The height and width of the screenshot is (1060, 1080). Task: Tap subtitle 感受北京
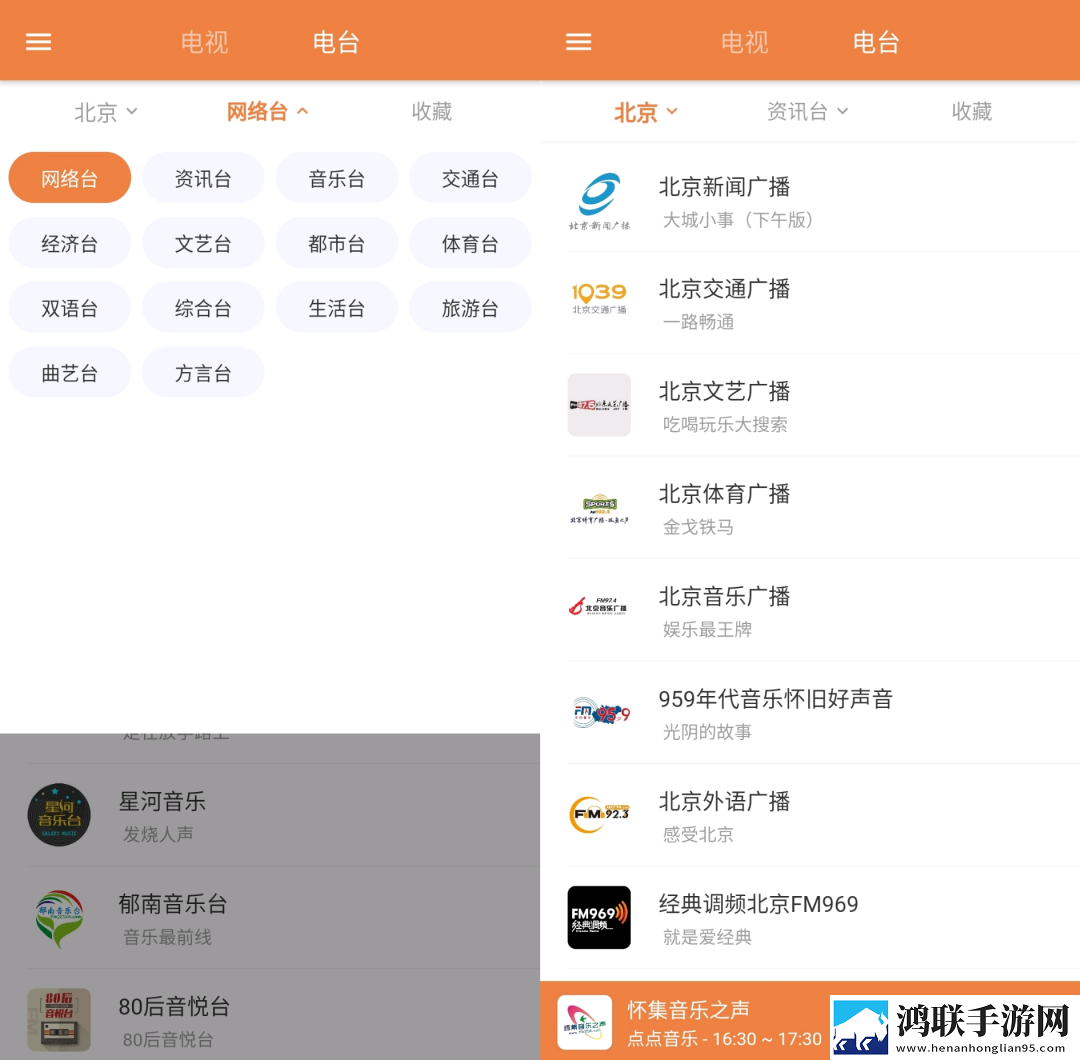click(x=698, y=835)
